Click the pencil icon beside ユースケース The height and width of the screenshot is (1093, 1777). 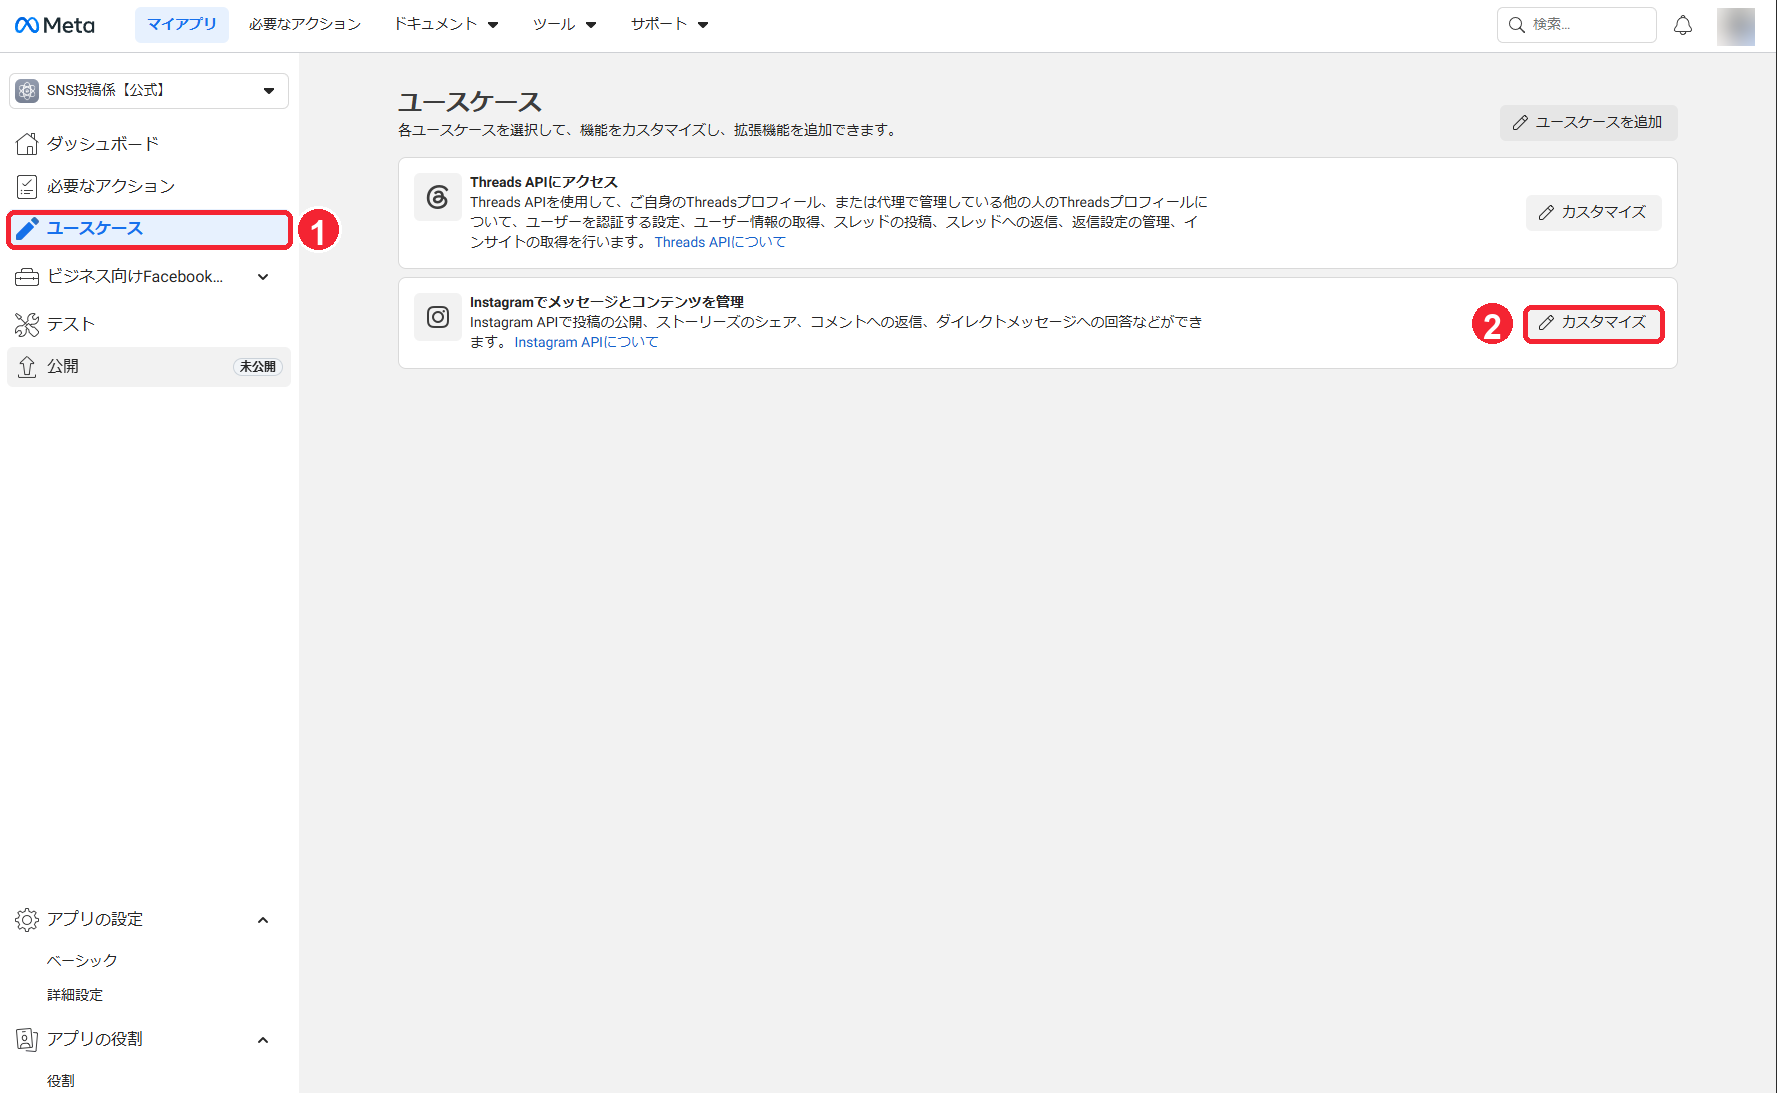click(27, 229)
